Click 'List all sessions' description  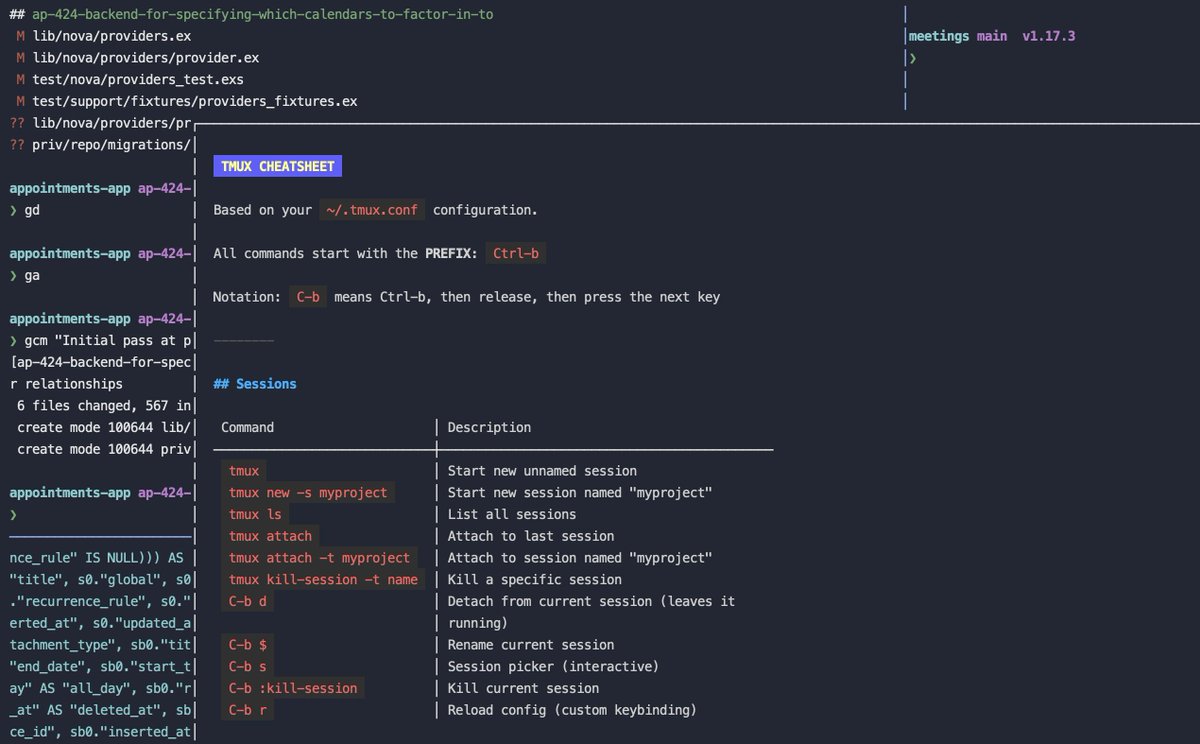pos(512,514)
